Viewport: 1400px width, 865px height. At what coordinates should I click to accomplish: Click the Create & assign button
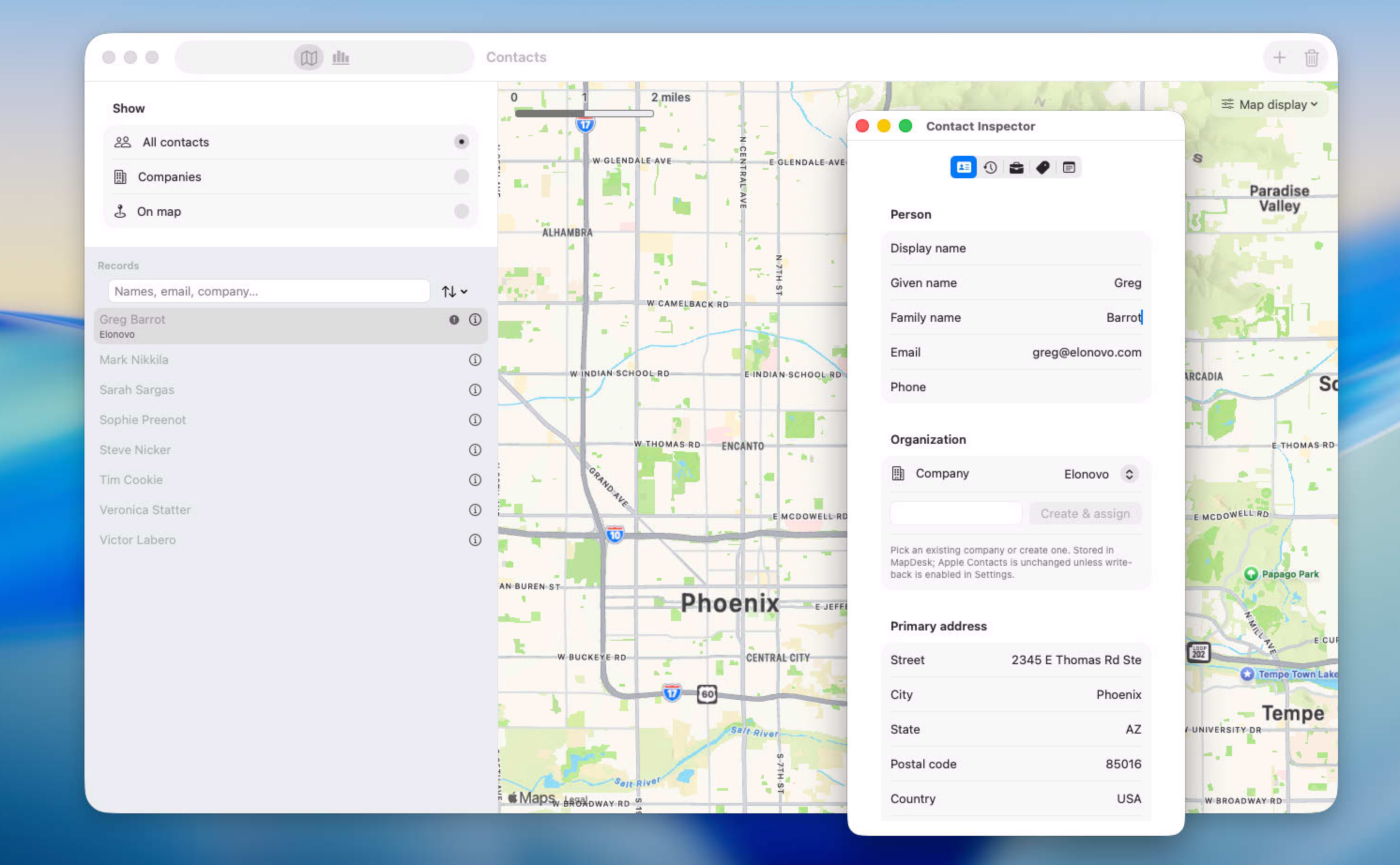tap(1085, 514)
